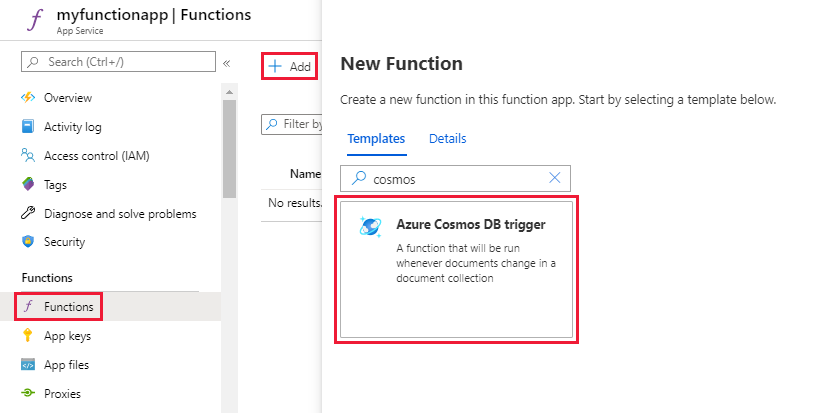Image resolution: width=815 pixels, height=413 pixels.
Task: Switch to the Details tab
Action: (x=447, y=139)
